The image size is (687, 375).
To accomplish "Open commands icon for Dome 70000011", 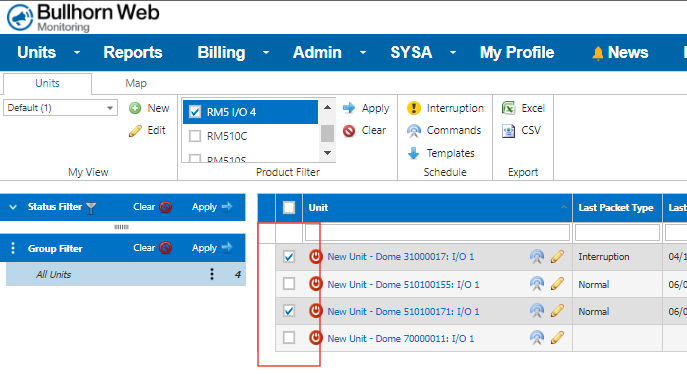I will pos(537,338).
